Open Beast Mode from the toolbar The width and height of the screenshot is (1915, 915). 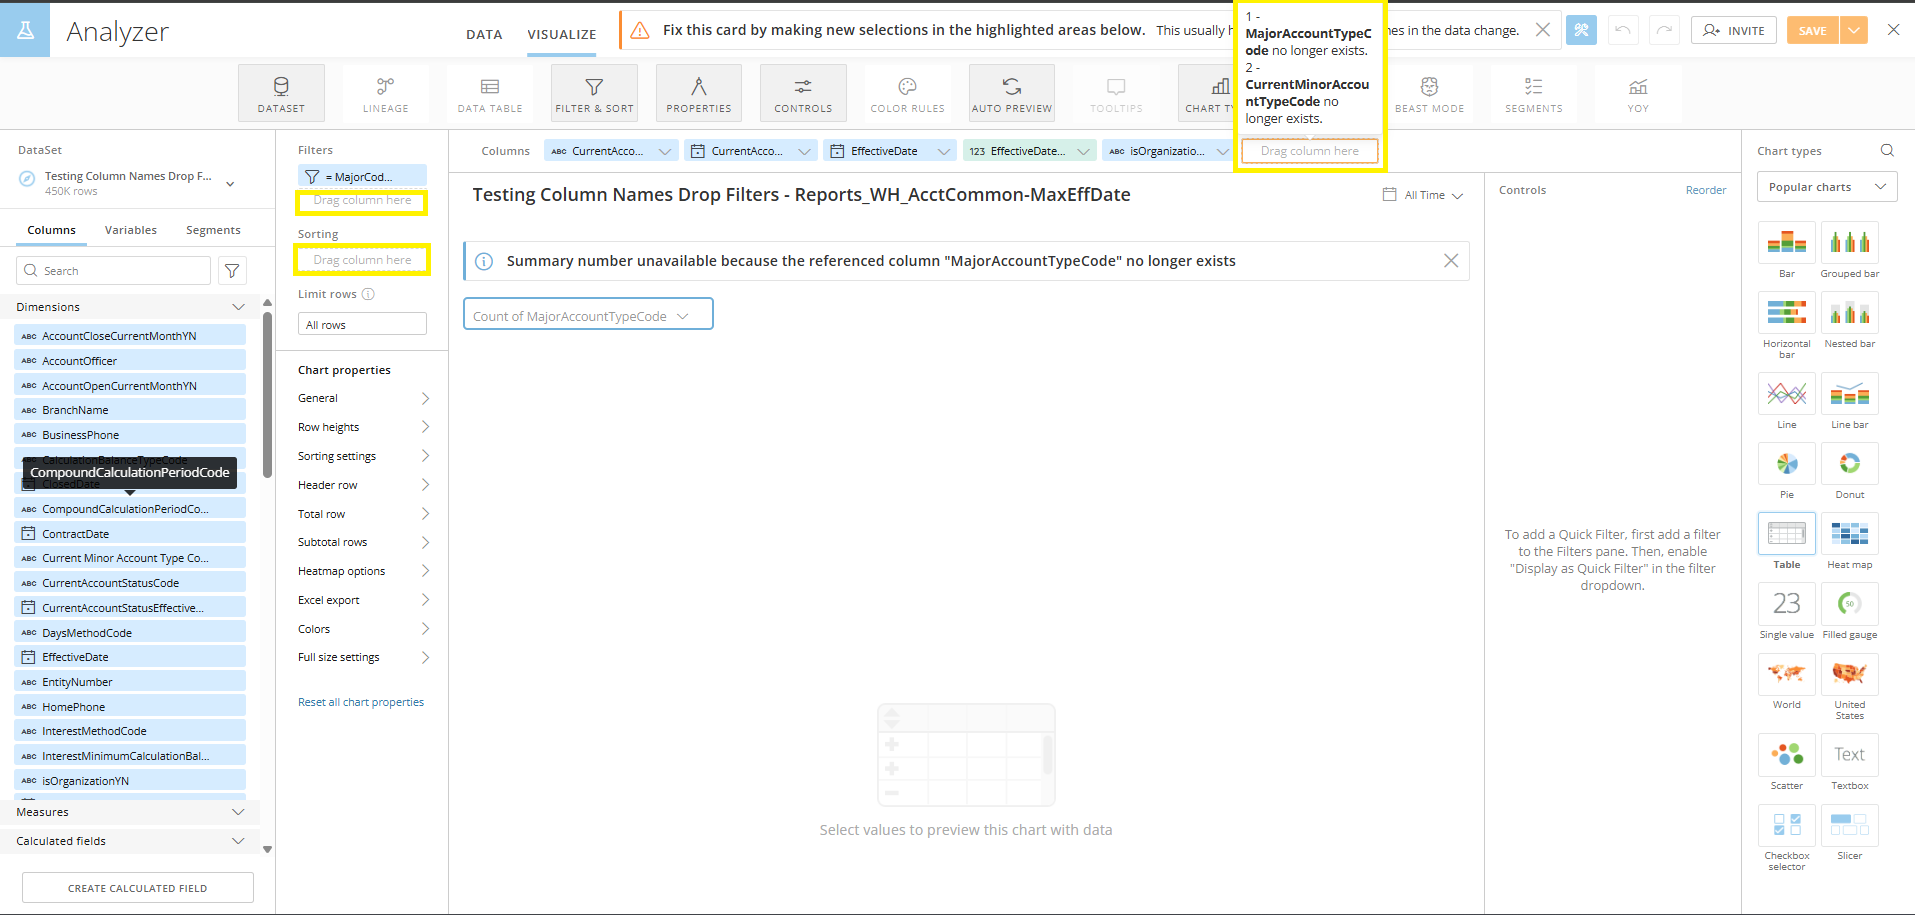click(1429, 93)
